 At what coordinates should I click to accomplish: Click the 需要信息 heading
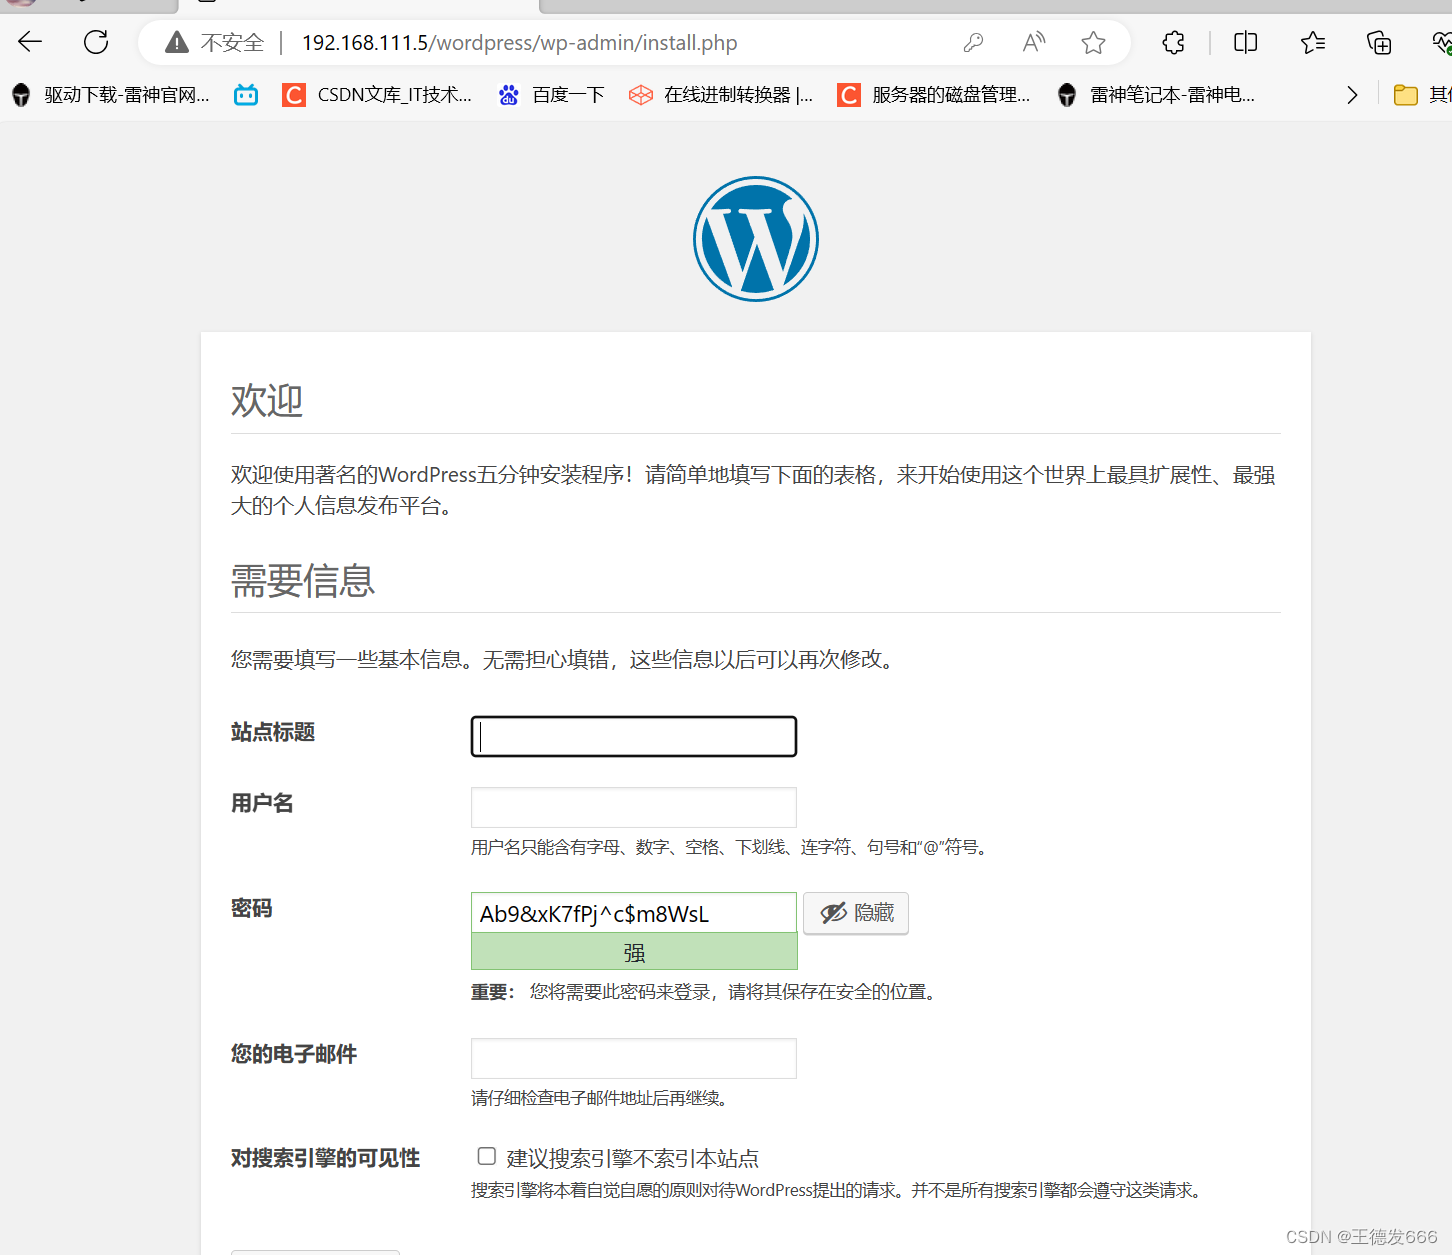click(303, 581)
